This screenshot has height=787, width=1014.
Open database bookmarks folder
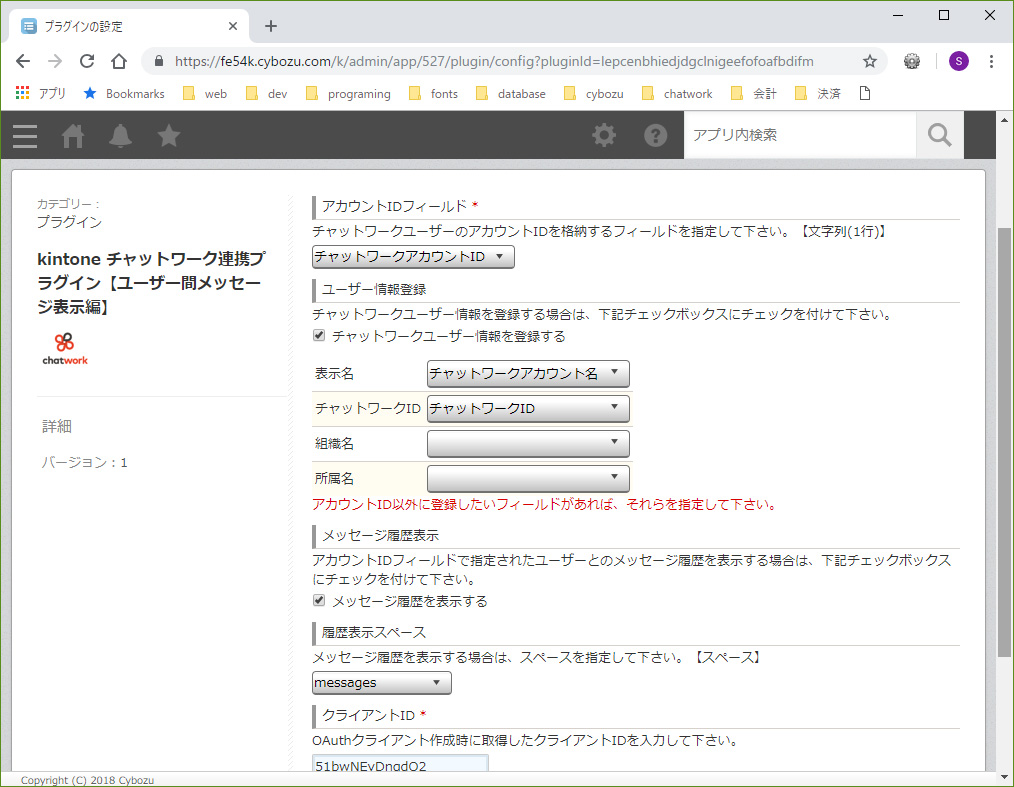[x=511, y=93]
